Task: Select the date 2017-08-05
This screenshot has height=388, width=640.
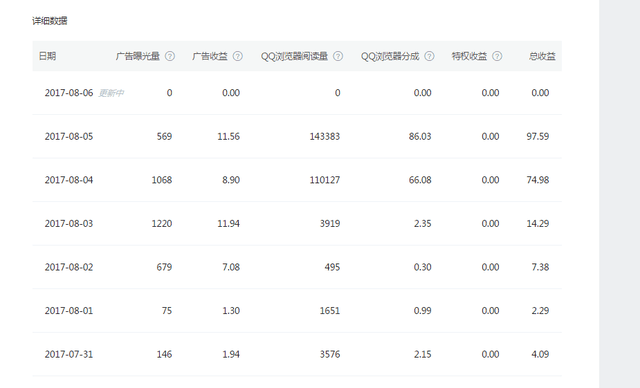Action: point(69,137)
